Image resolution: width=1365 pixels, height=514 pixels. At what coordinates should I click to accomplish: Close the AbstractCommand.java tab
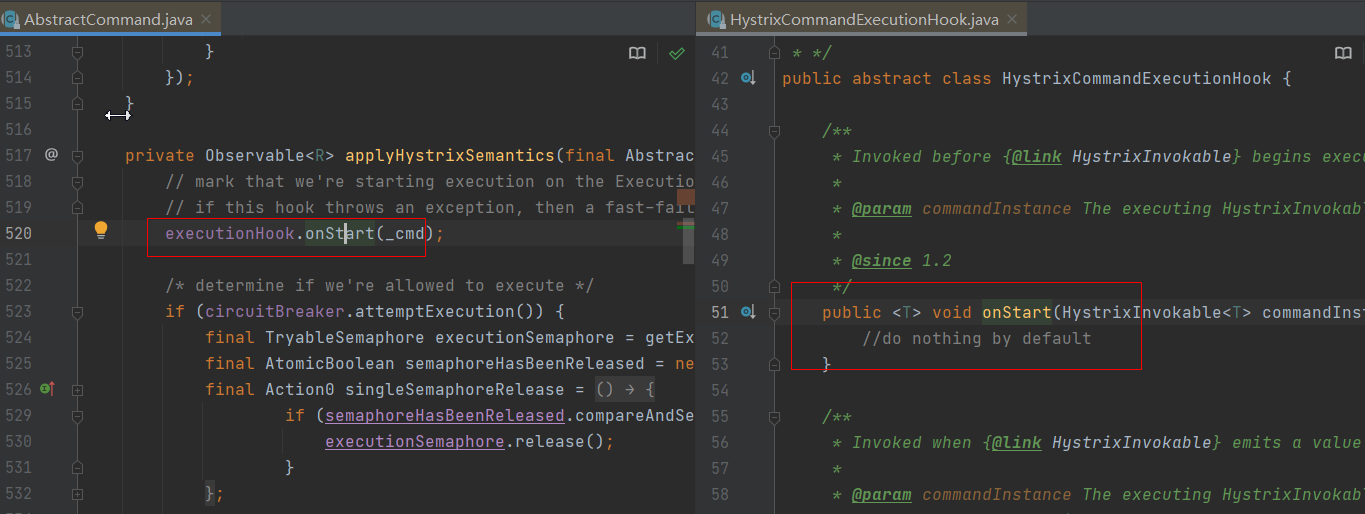click(207, 19)
